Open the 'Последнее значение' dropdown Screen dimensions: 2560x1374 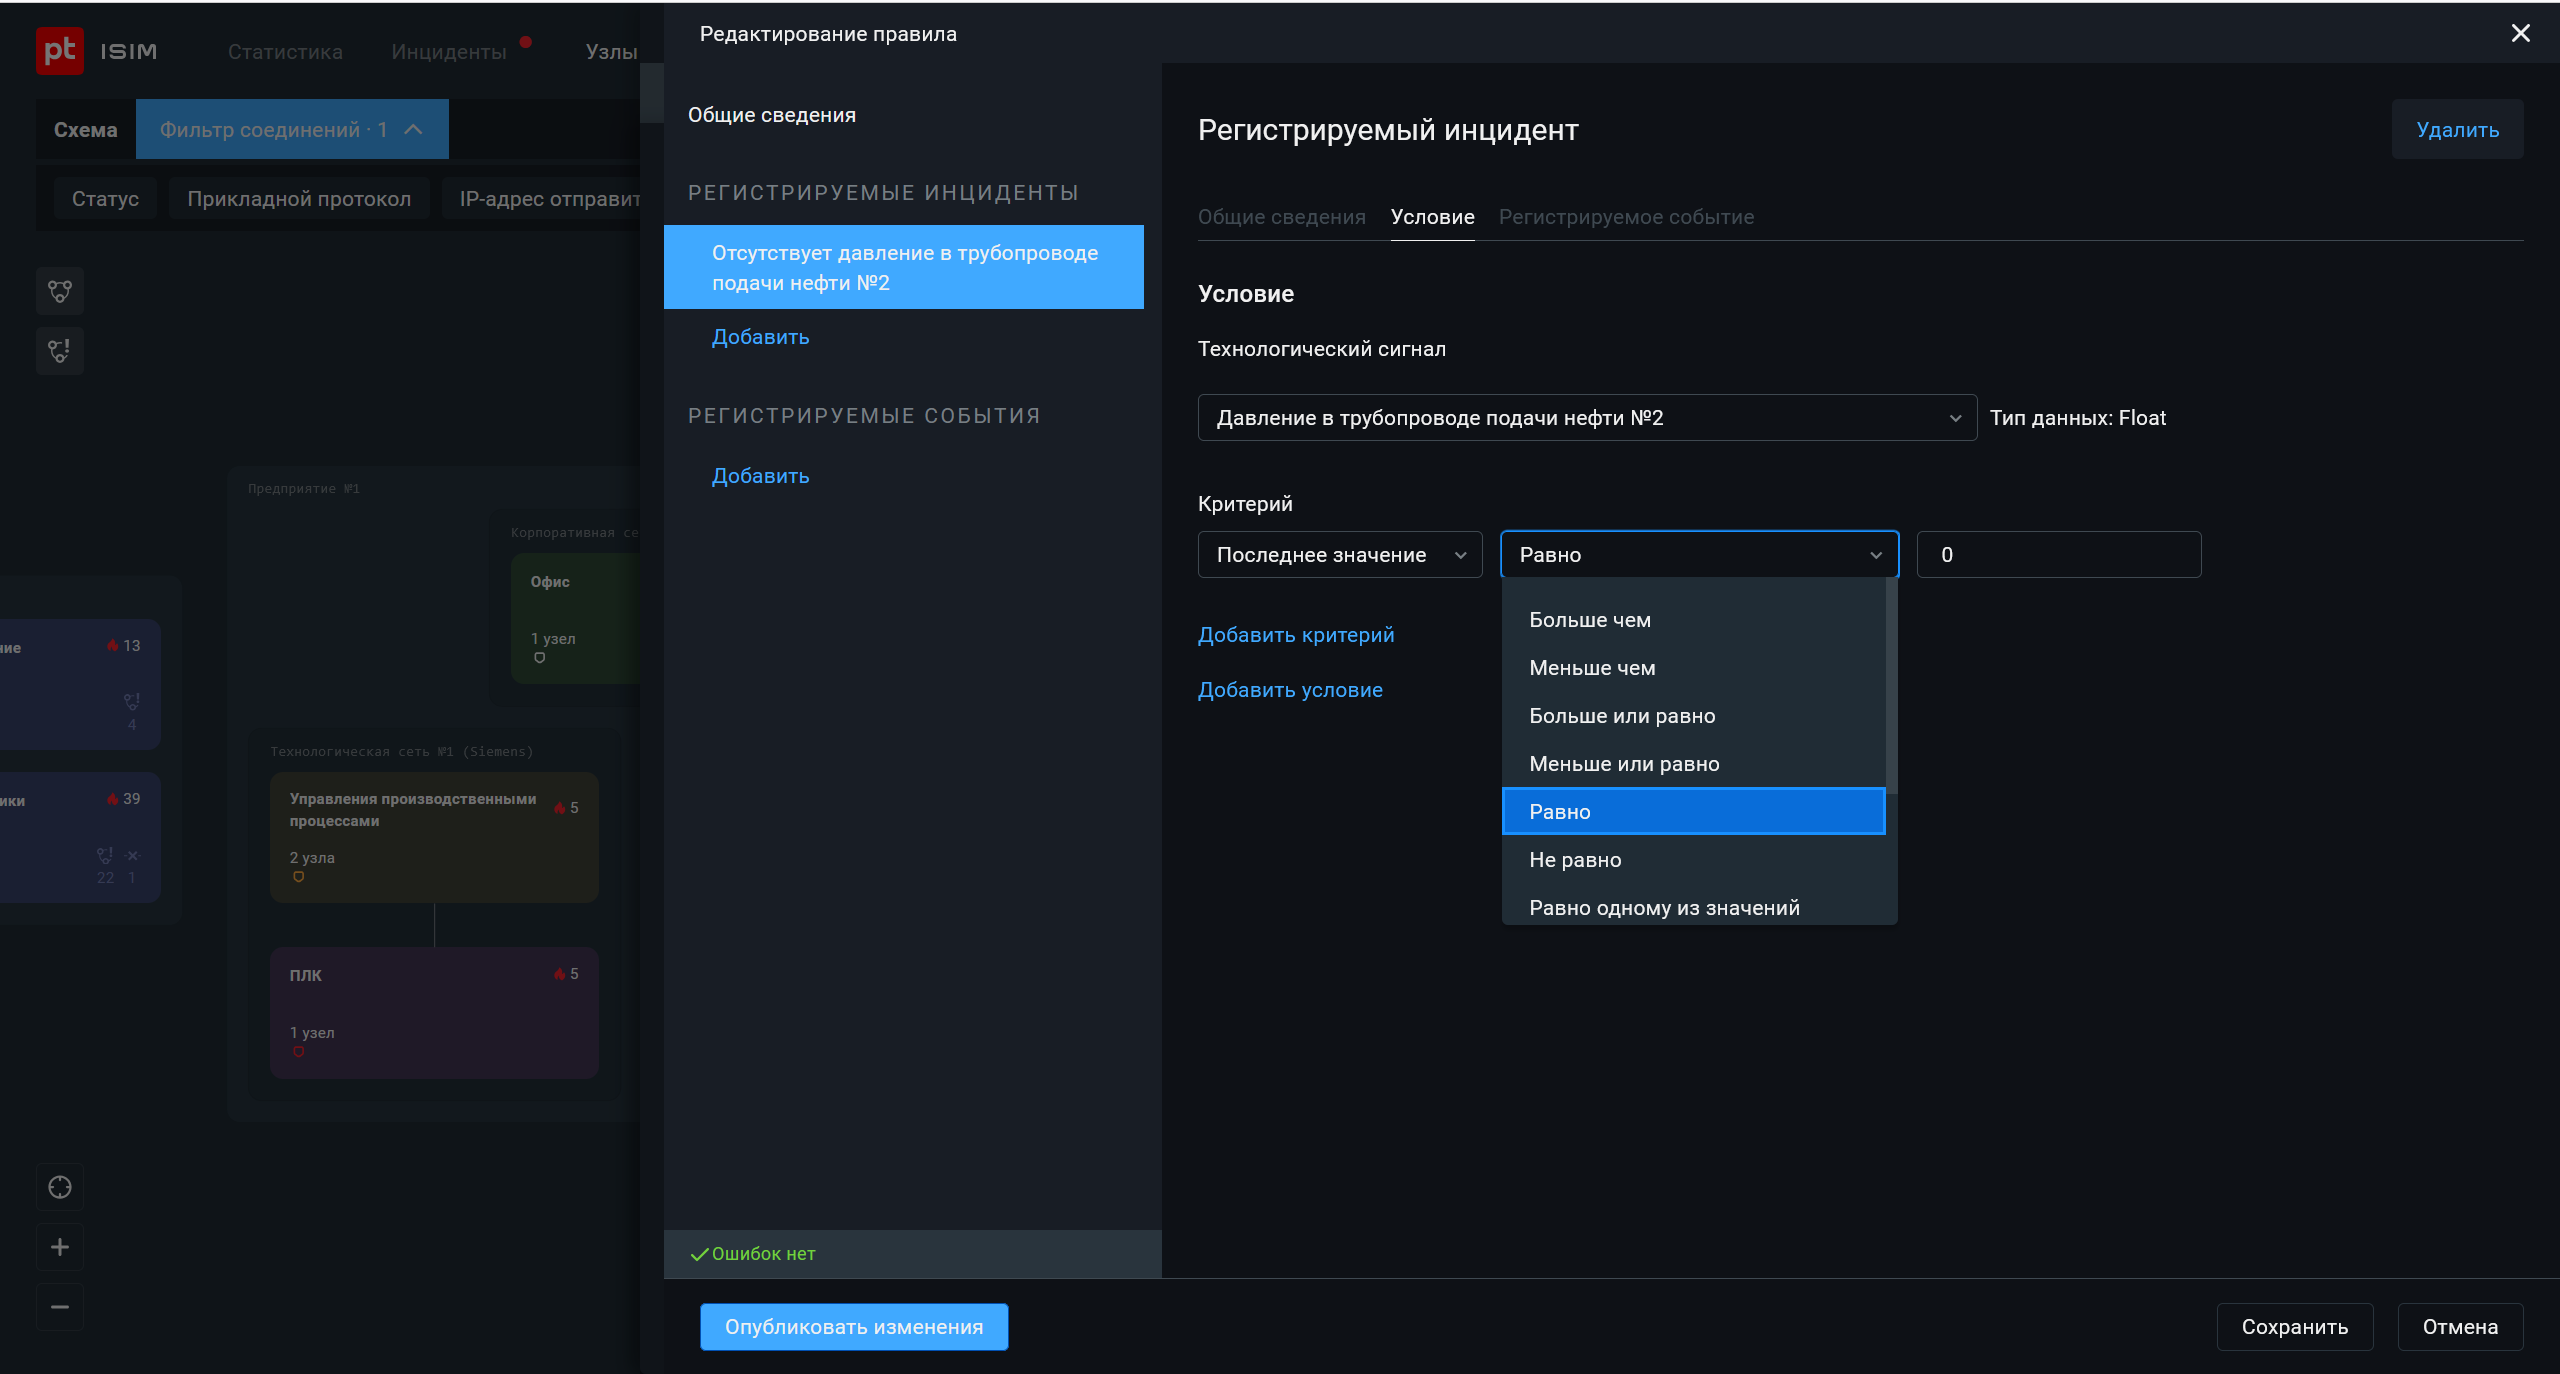[1339, 555]
